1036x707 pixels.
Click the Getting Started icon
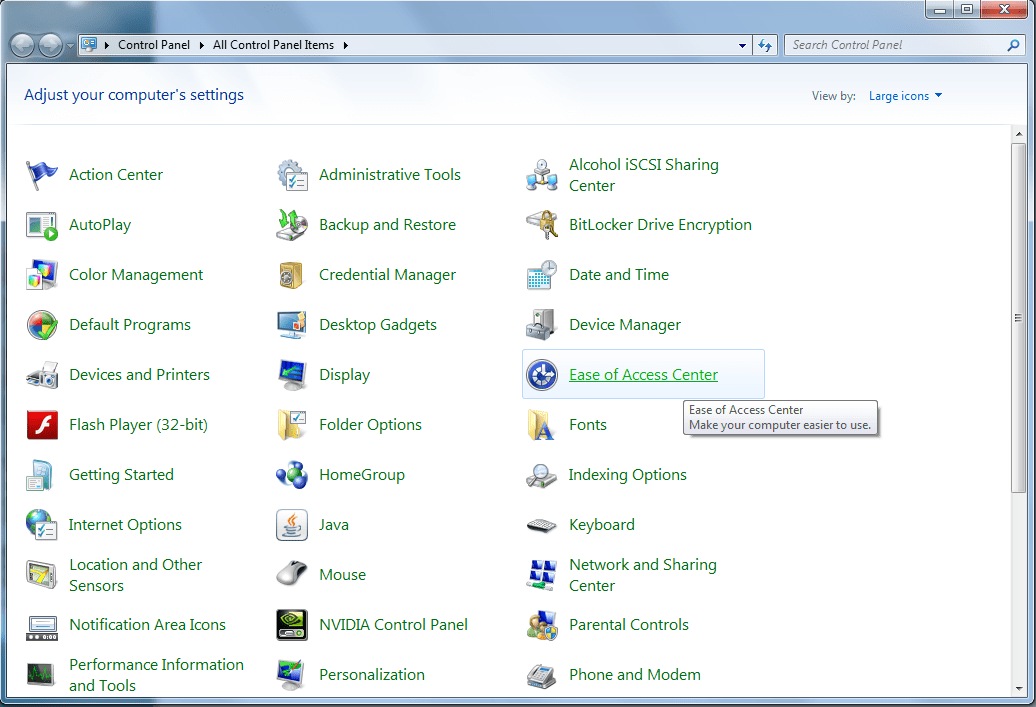[x=42, y=475]
